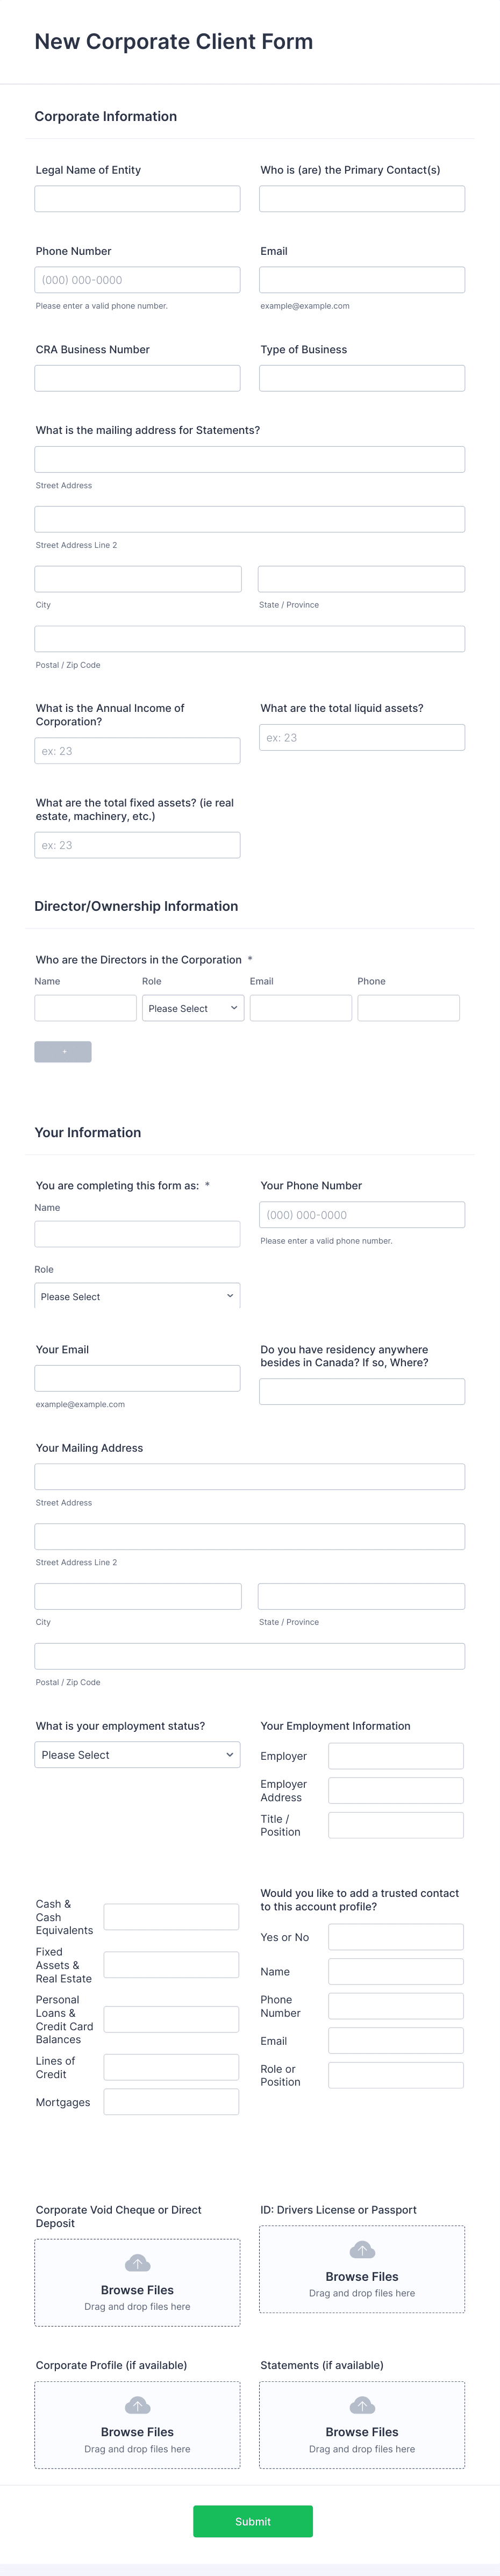Click the corporate Phone Number field
The image size is (500, 2576).
pyautogui.click(x=137, y=280)
